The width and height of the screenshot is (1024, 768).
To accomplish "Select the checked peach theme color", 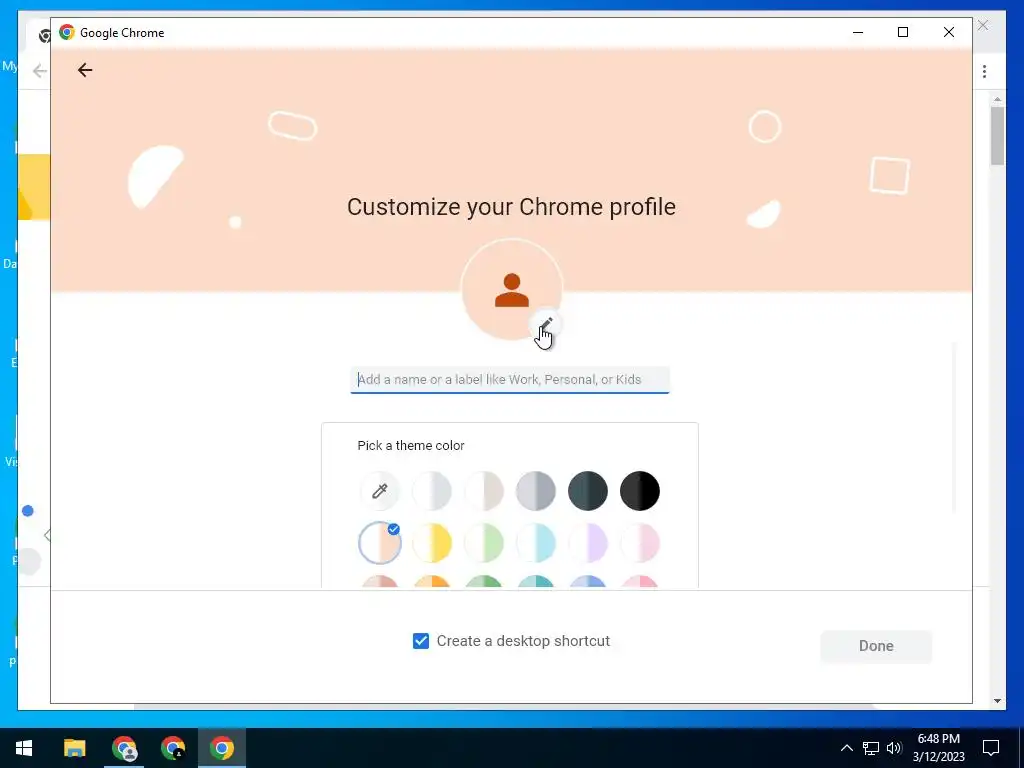I will 379,543.
